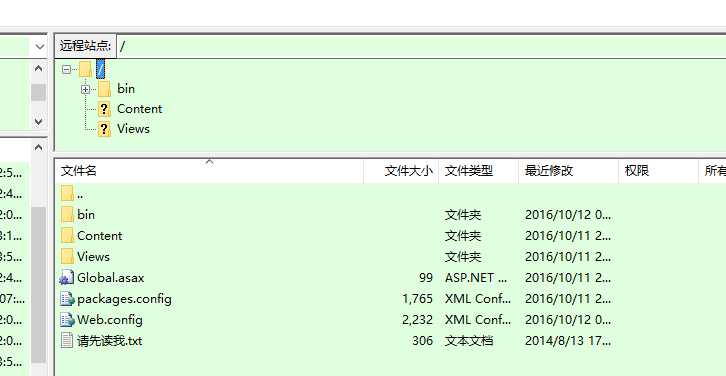Click the 请先读我.txt file icon

click(67, 340)
